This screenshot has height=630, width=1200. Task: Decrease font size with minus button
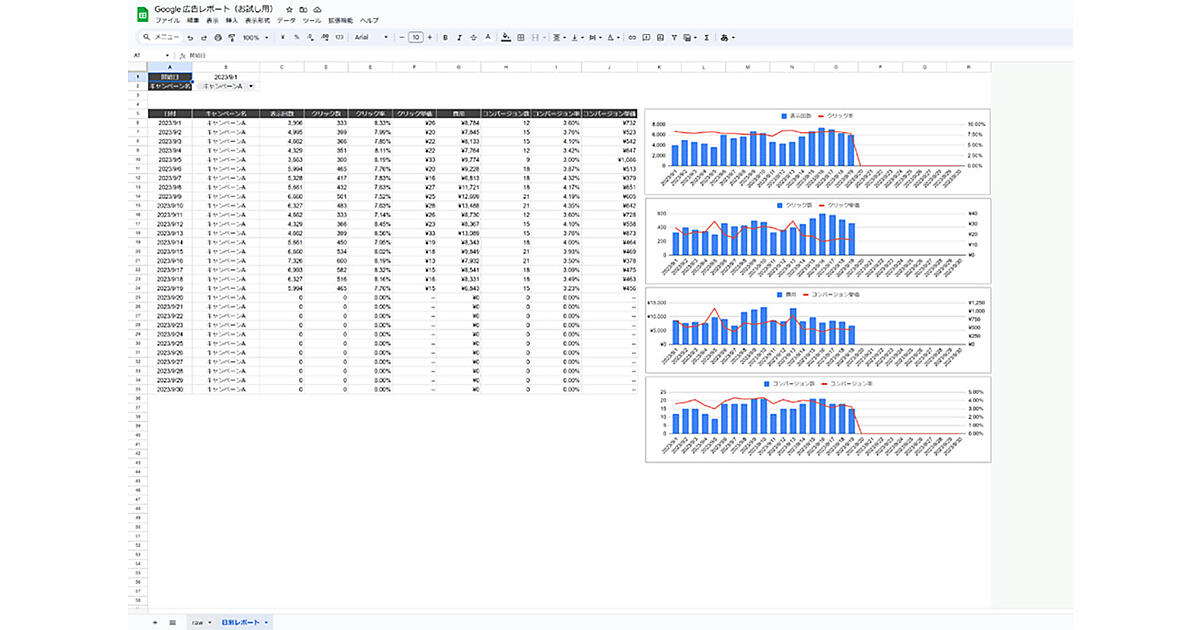pyautogui.click(x=401, y=38)
